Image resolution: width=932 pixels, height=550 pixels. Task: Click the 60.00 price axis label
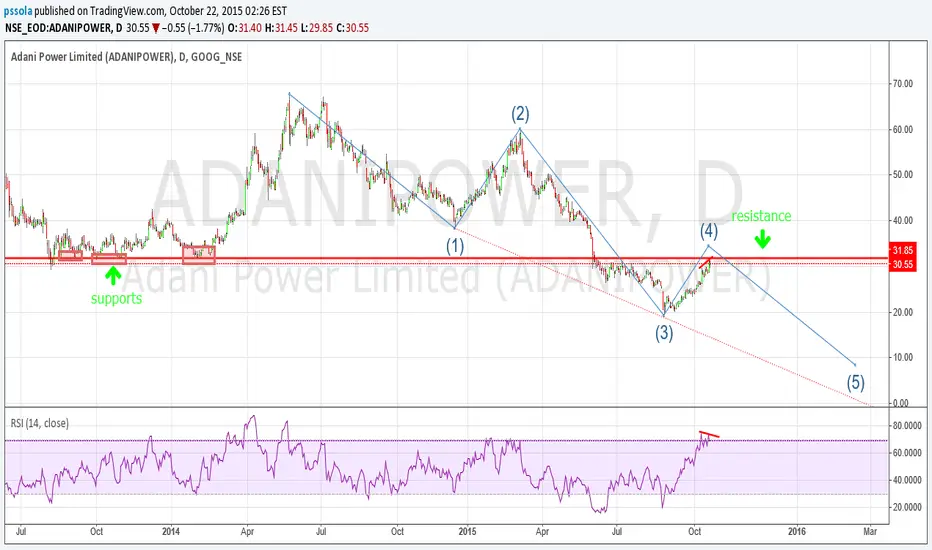pyautogui.click(x=902, y=130)
